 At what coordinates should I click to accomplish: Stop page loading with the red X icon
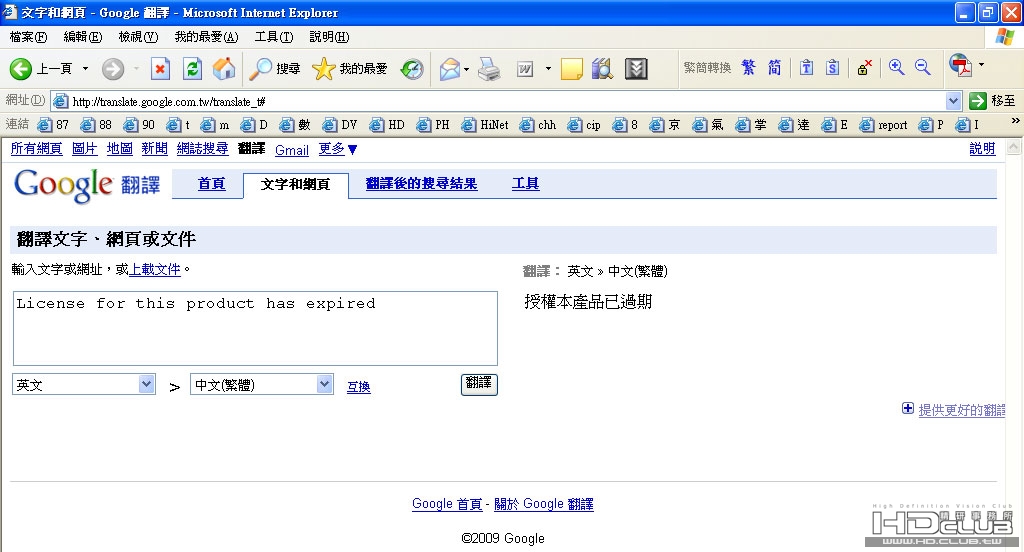coord(160,69)
